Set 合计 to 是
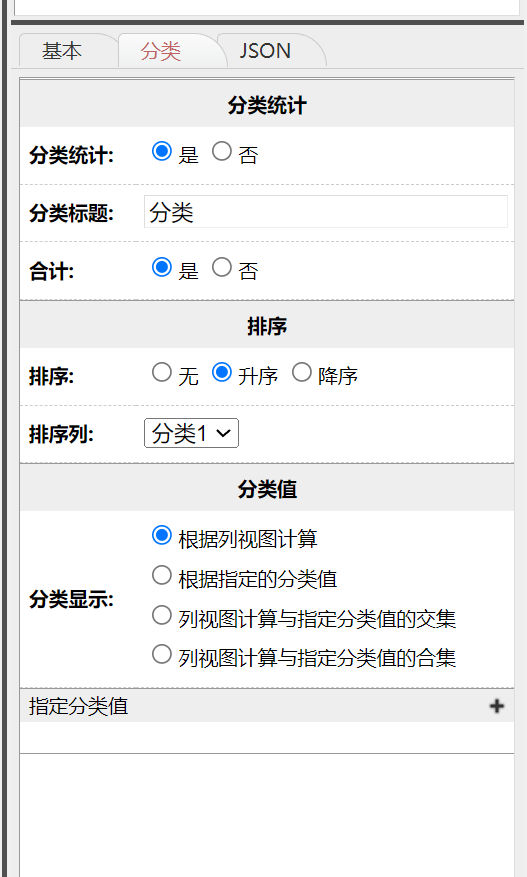 [x=162, y=267]
